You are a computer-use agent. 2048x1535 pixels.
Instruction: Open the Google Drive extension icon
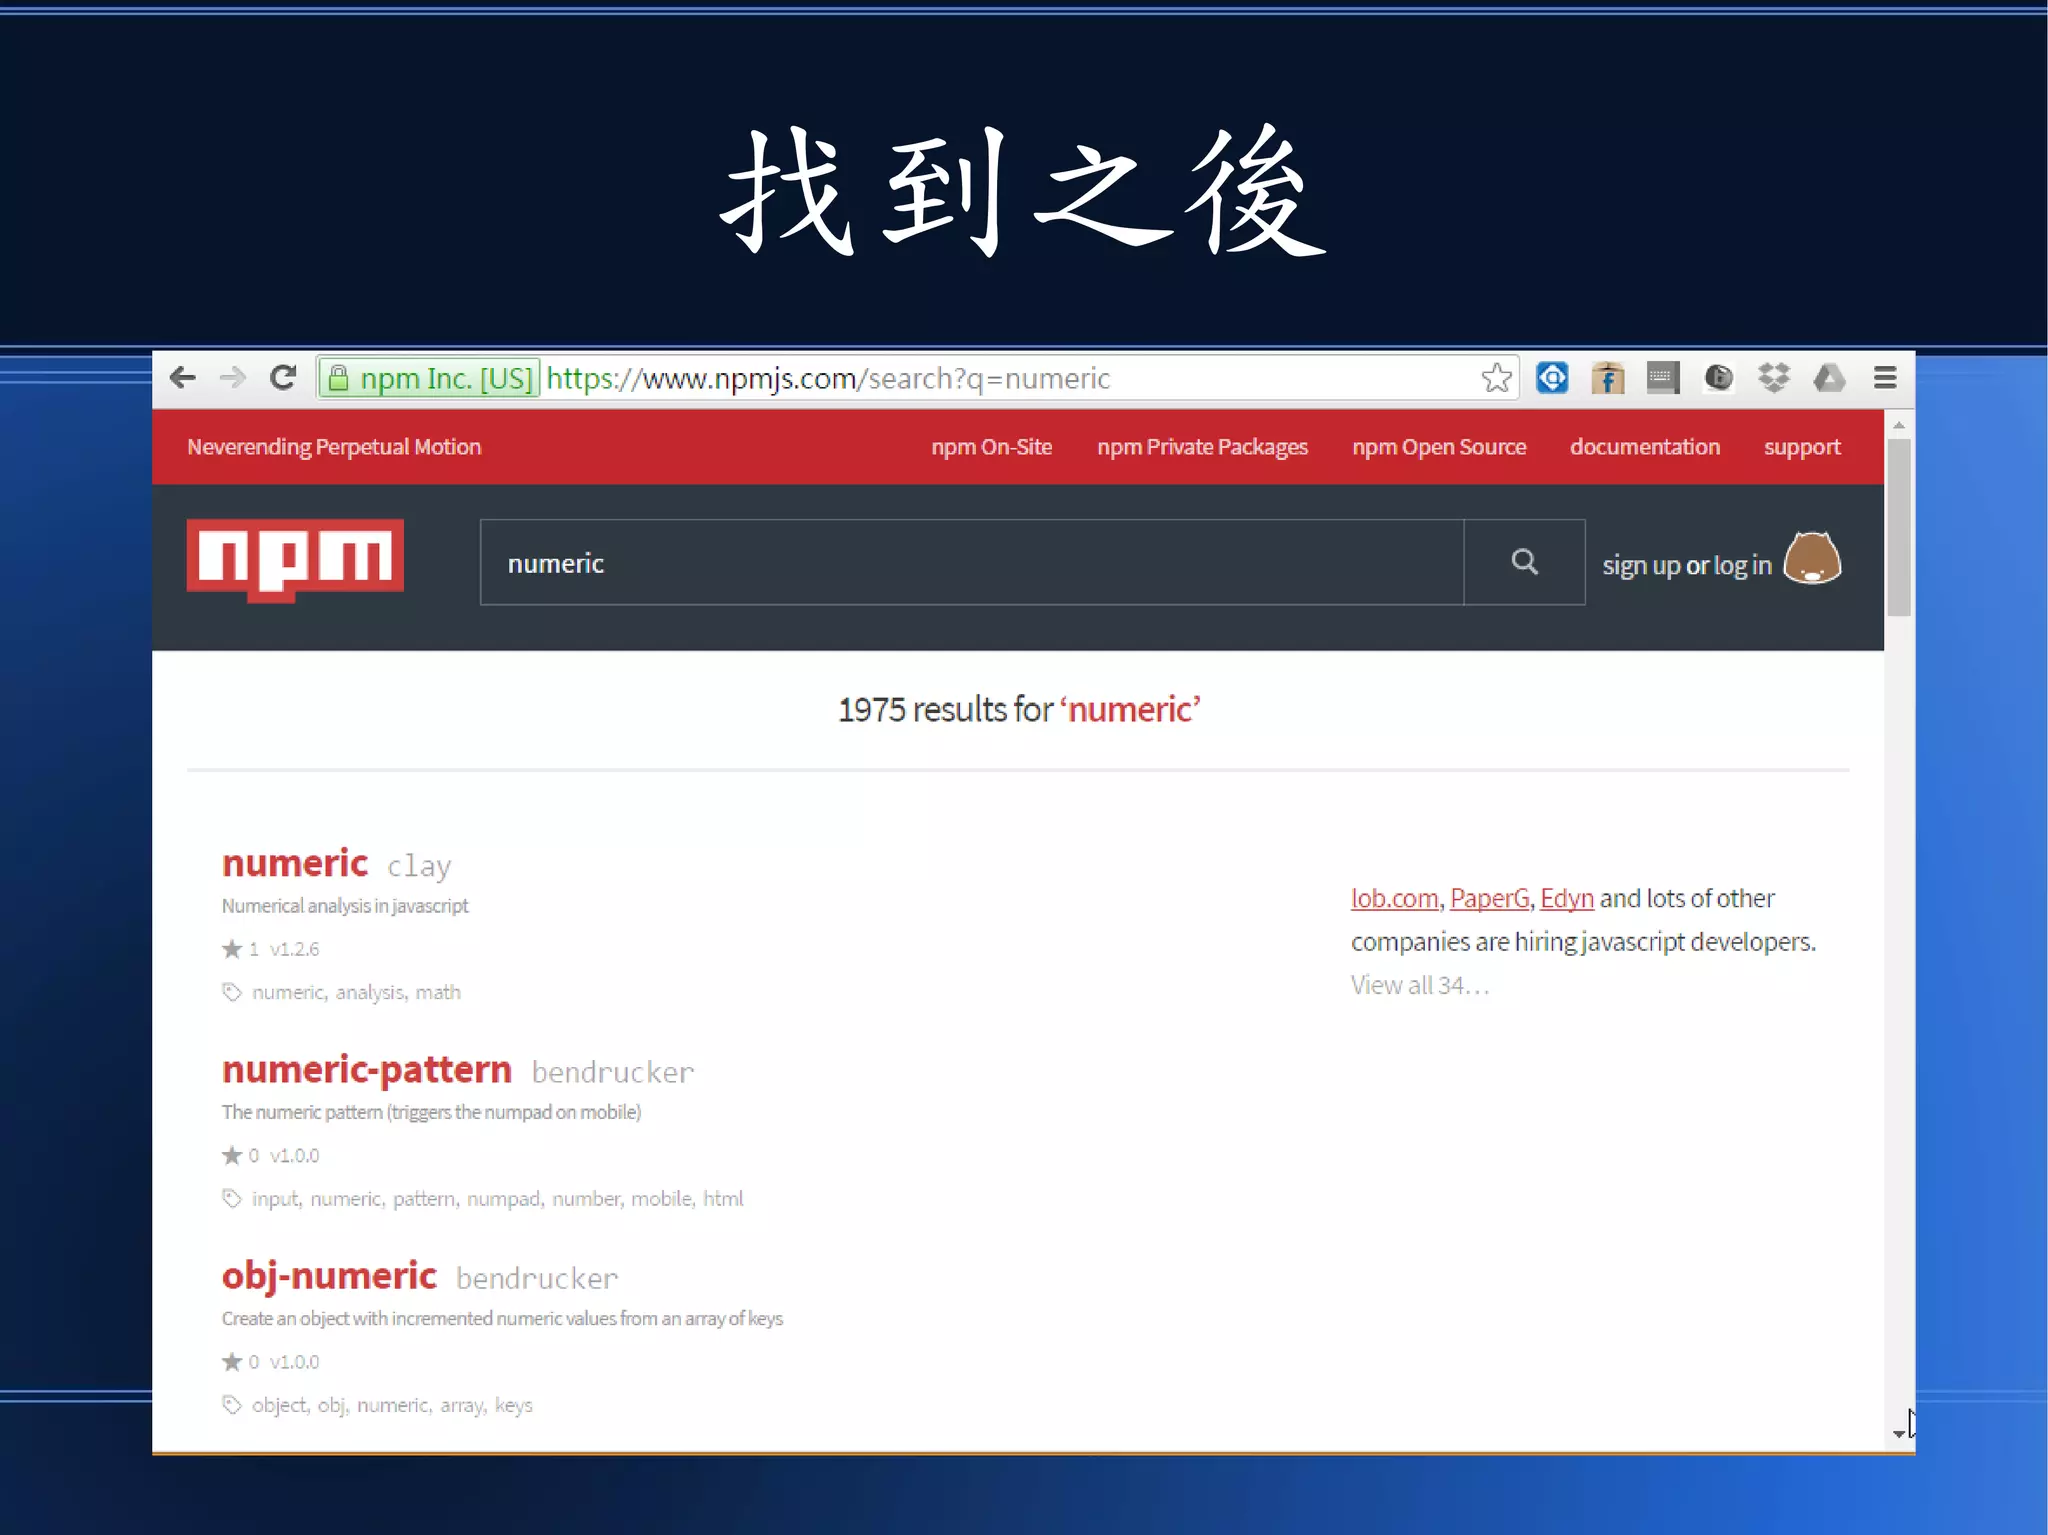[x=1829, y=378]
